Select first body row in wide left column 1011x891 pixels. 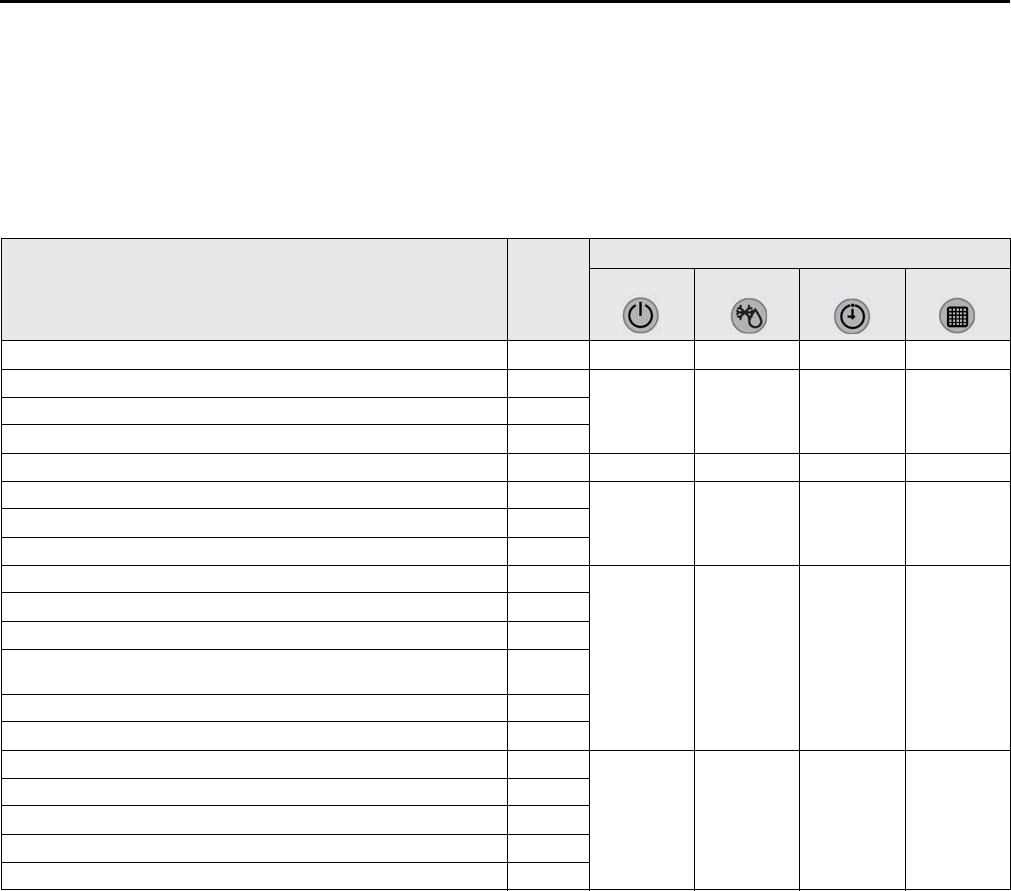click(x=254, y=355)
